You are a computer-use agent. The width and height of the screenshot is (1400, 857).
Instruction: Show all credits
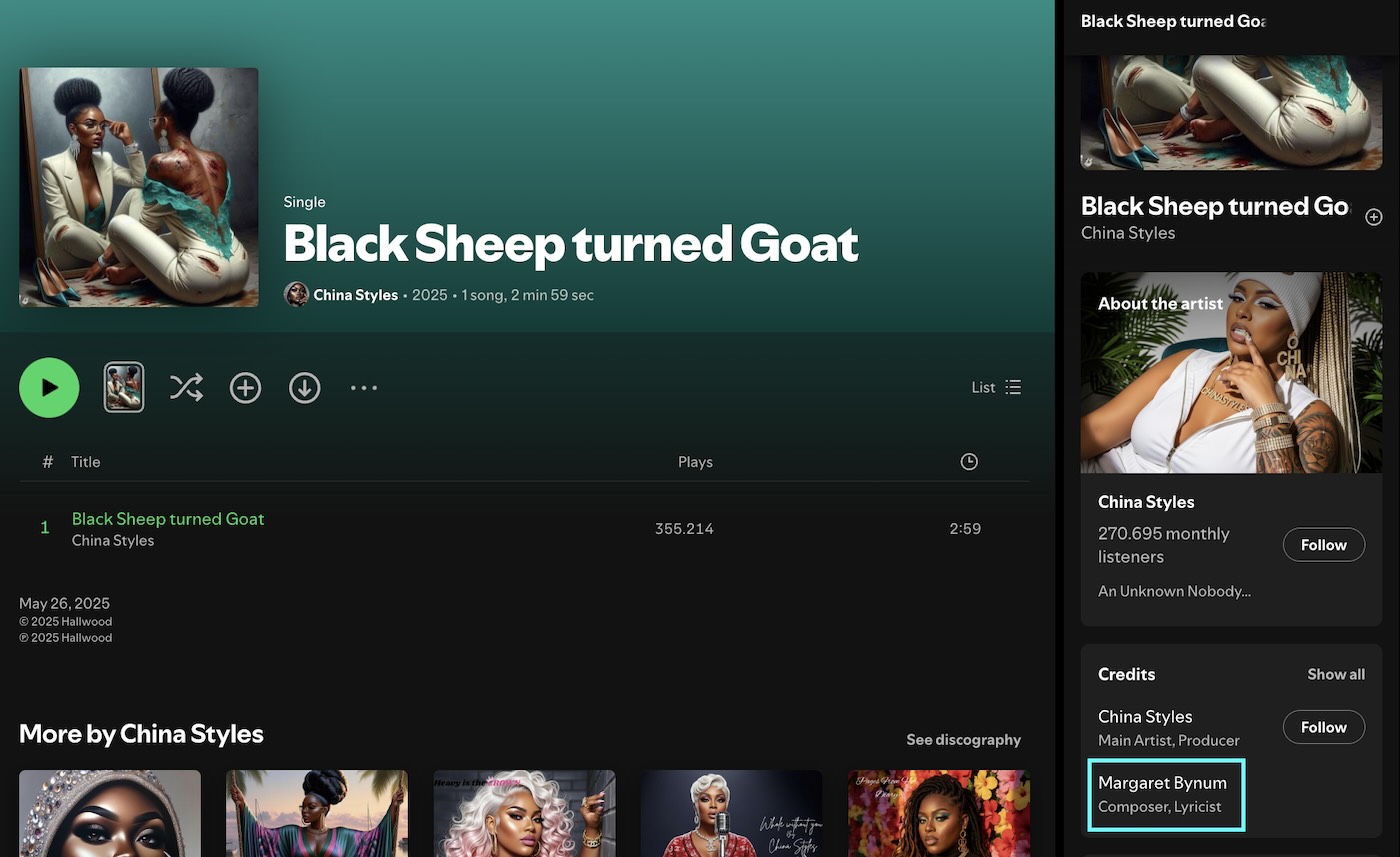point(1335,674)
